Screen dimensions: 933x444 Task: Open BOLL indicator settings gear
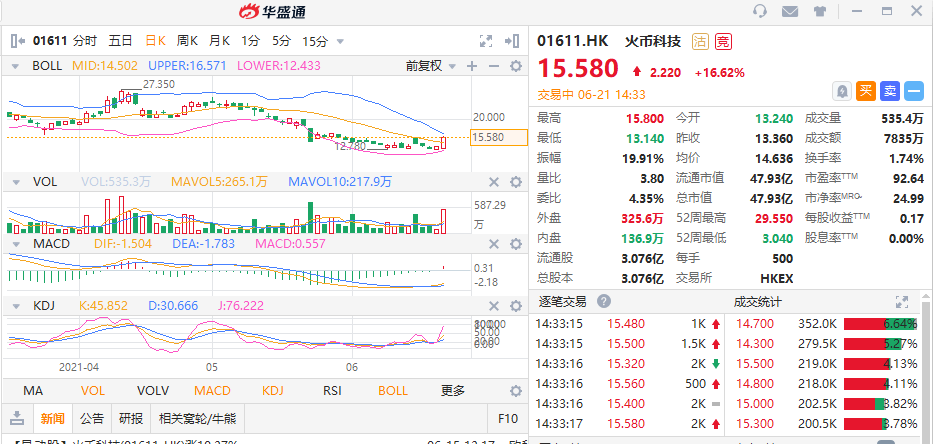(516, 66)
